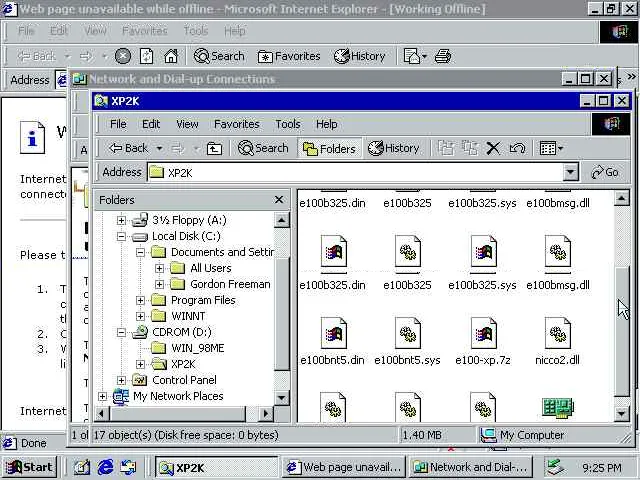
Task: Collapse Local Disk (C:) node
Action: 121,236
